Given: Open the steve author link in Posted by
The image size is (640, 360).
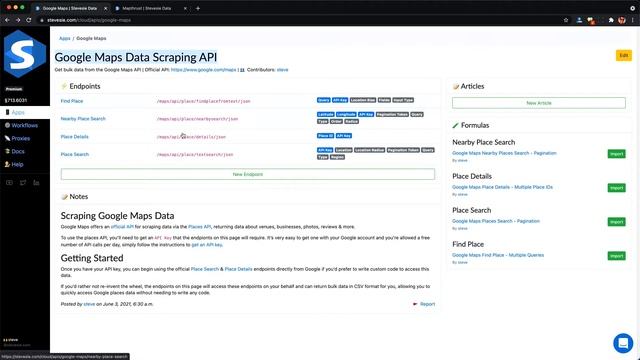Looking at the screenshot, I should [89, 304].
